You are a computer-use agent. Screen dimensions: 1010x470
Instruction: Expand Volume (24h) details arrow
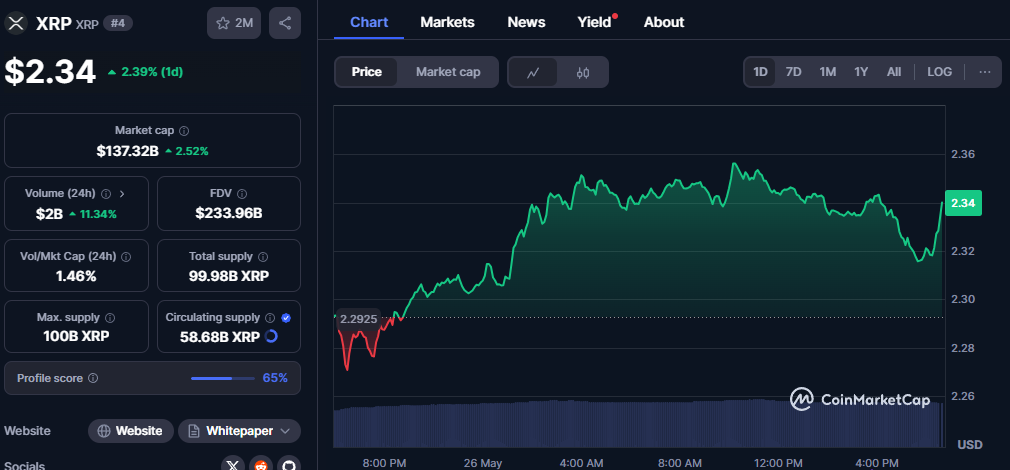pos(122,193)
